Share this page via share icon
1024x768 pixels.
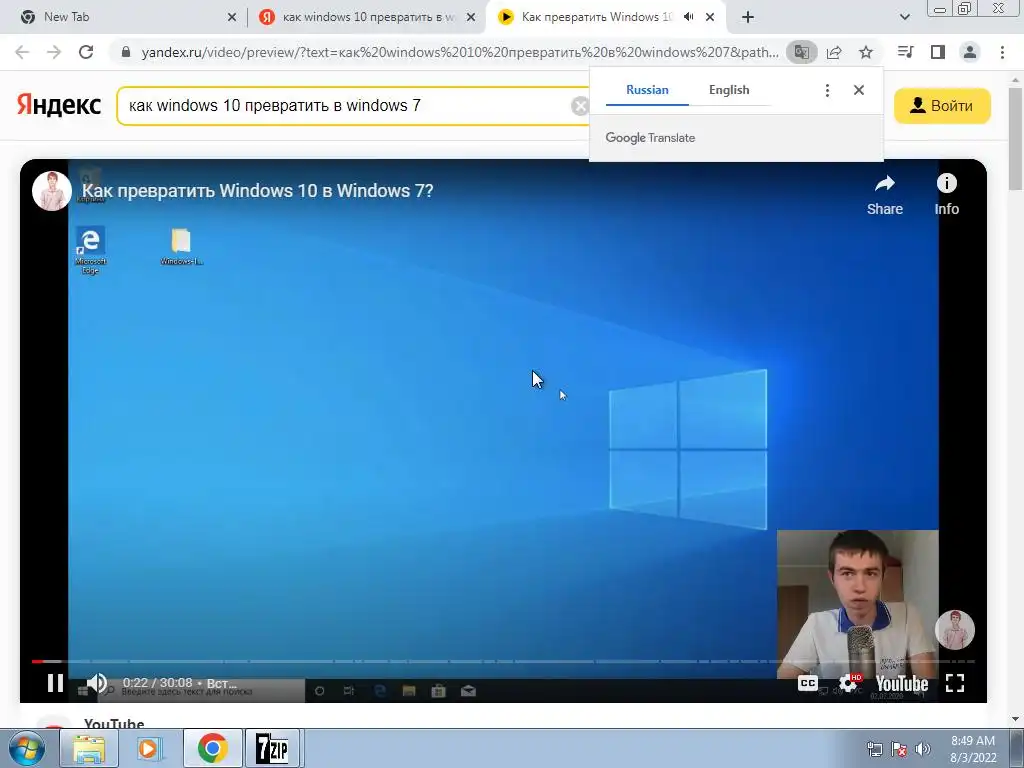click(834, 52)
